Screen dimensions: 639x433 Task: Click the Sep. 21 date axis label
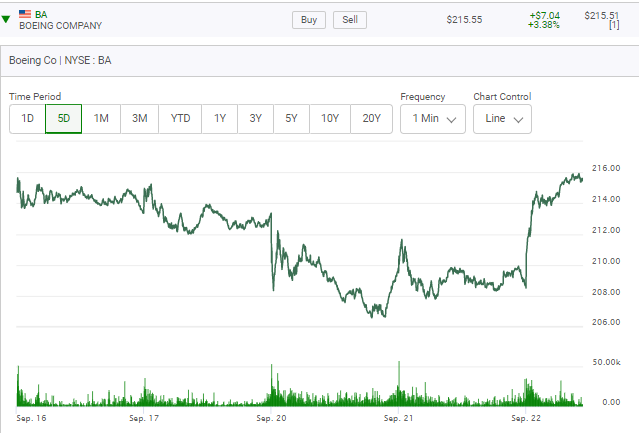point(398,418)
